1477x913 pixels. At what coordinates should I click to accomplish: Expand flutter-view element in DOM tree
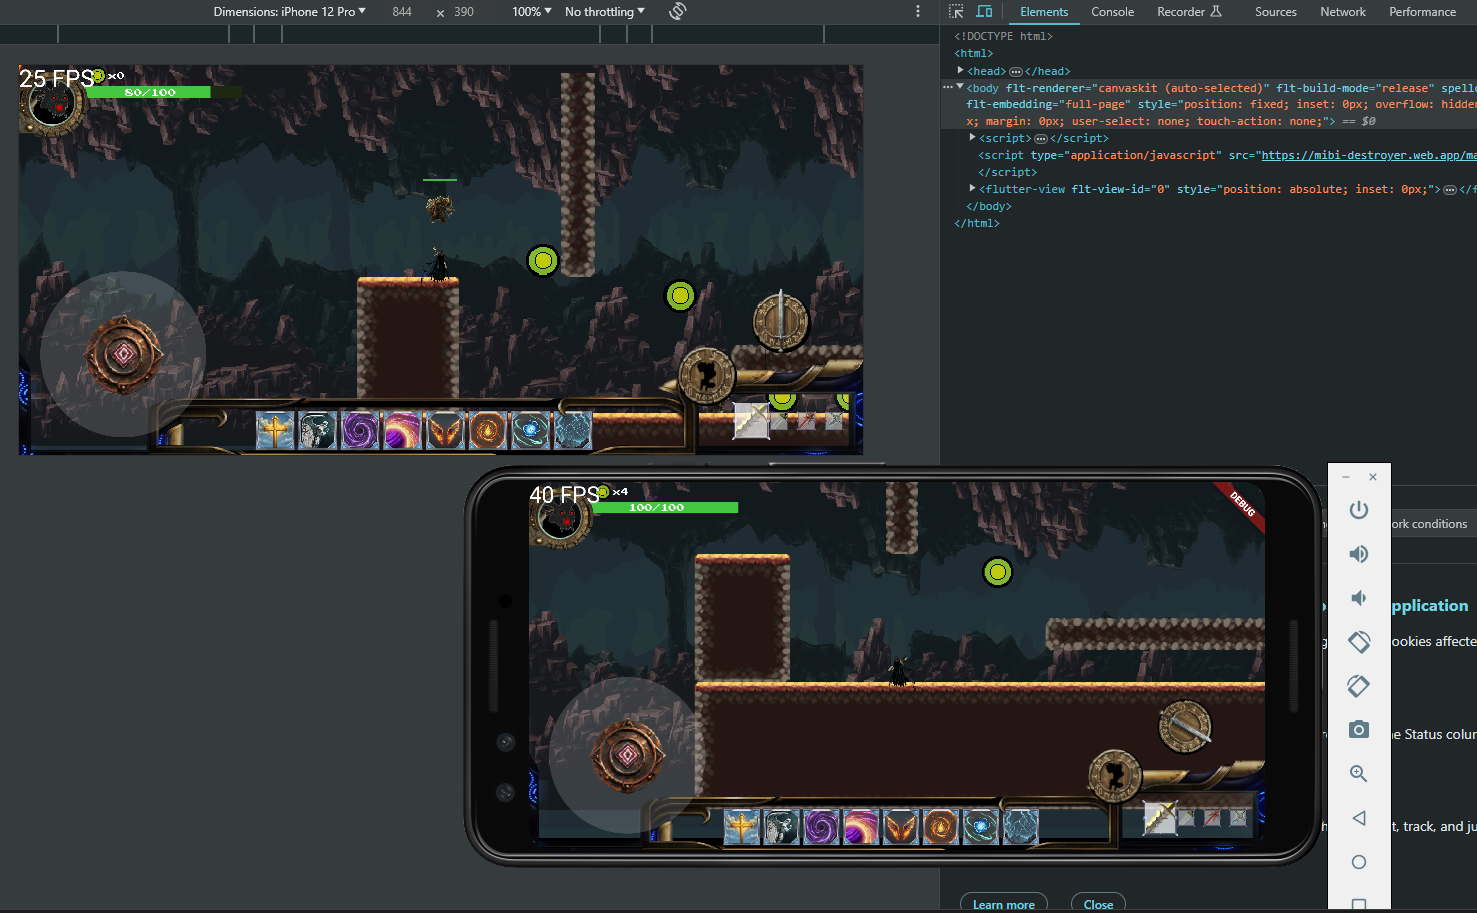pyautogui.click(x=972, y=188)
